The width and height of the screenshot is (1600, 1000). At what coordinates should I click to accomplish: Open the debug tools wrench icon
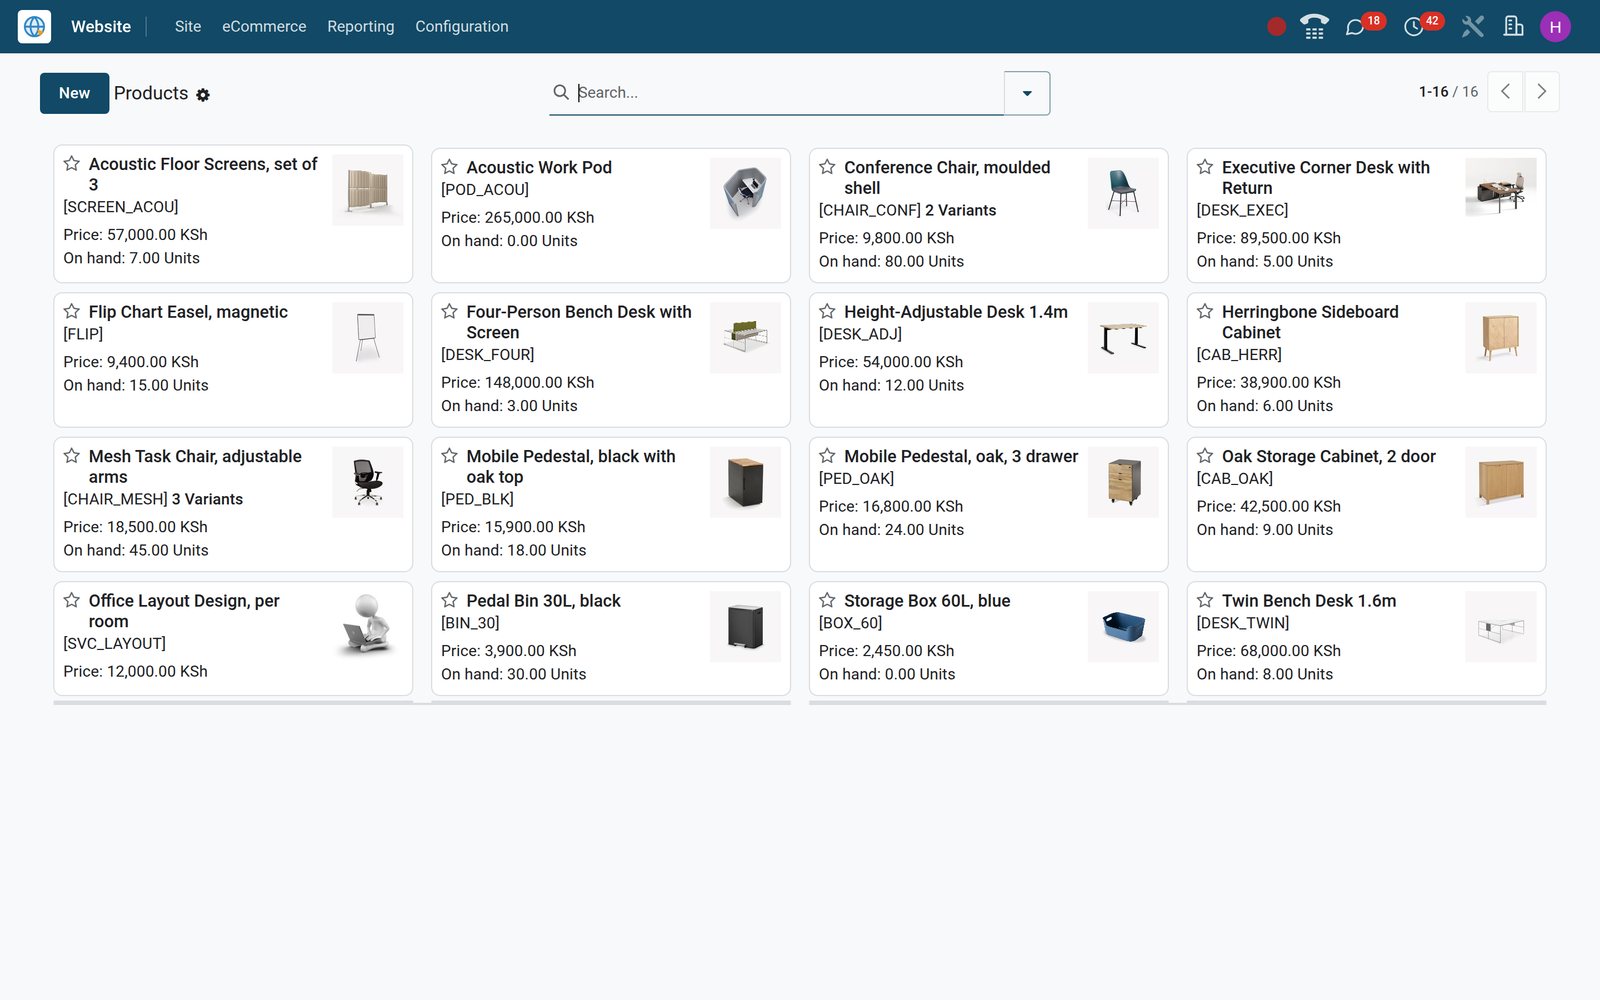[x=1472, y=27]
